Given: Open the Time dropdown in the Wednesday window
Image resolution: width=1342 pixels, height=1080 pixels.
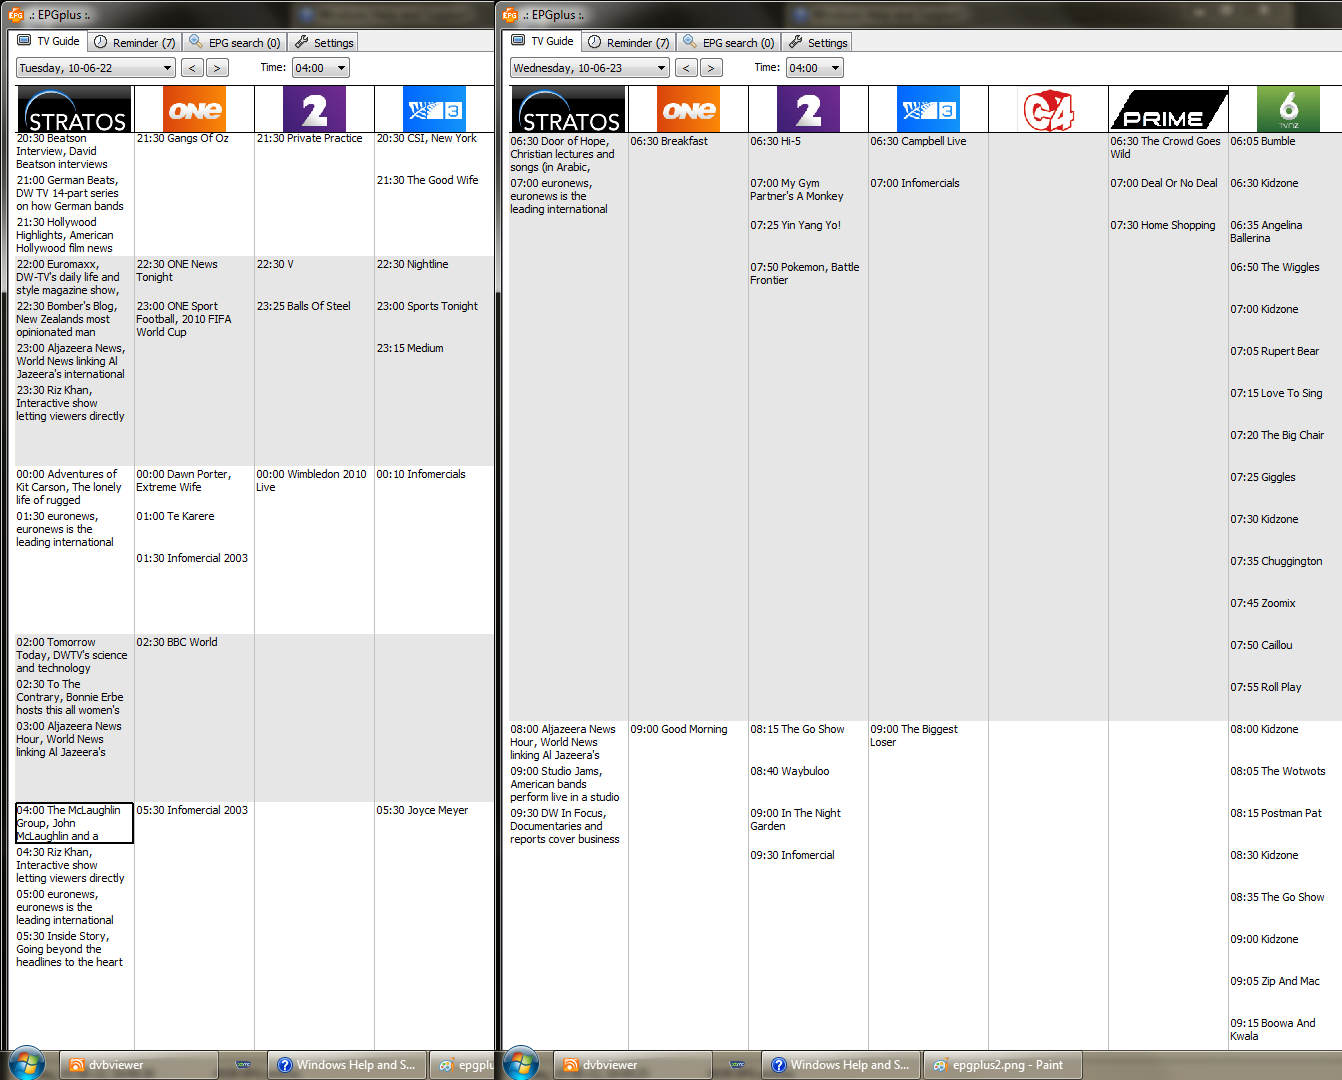Looking at the screenshot, I should [x=815, y=68].
